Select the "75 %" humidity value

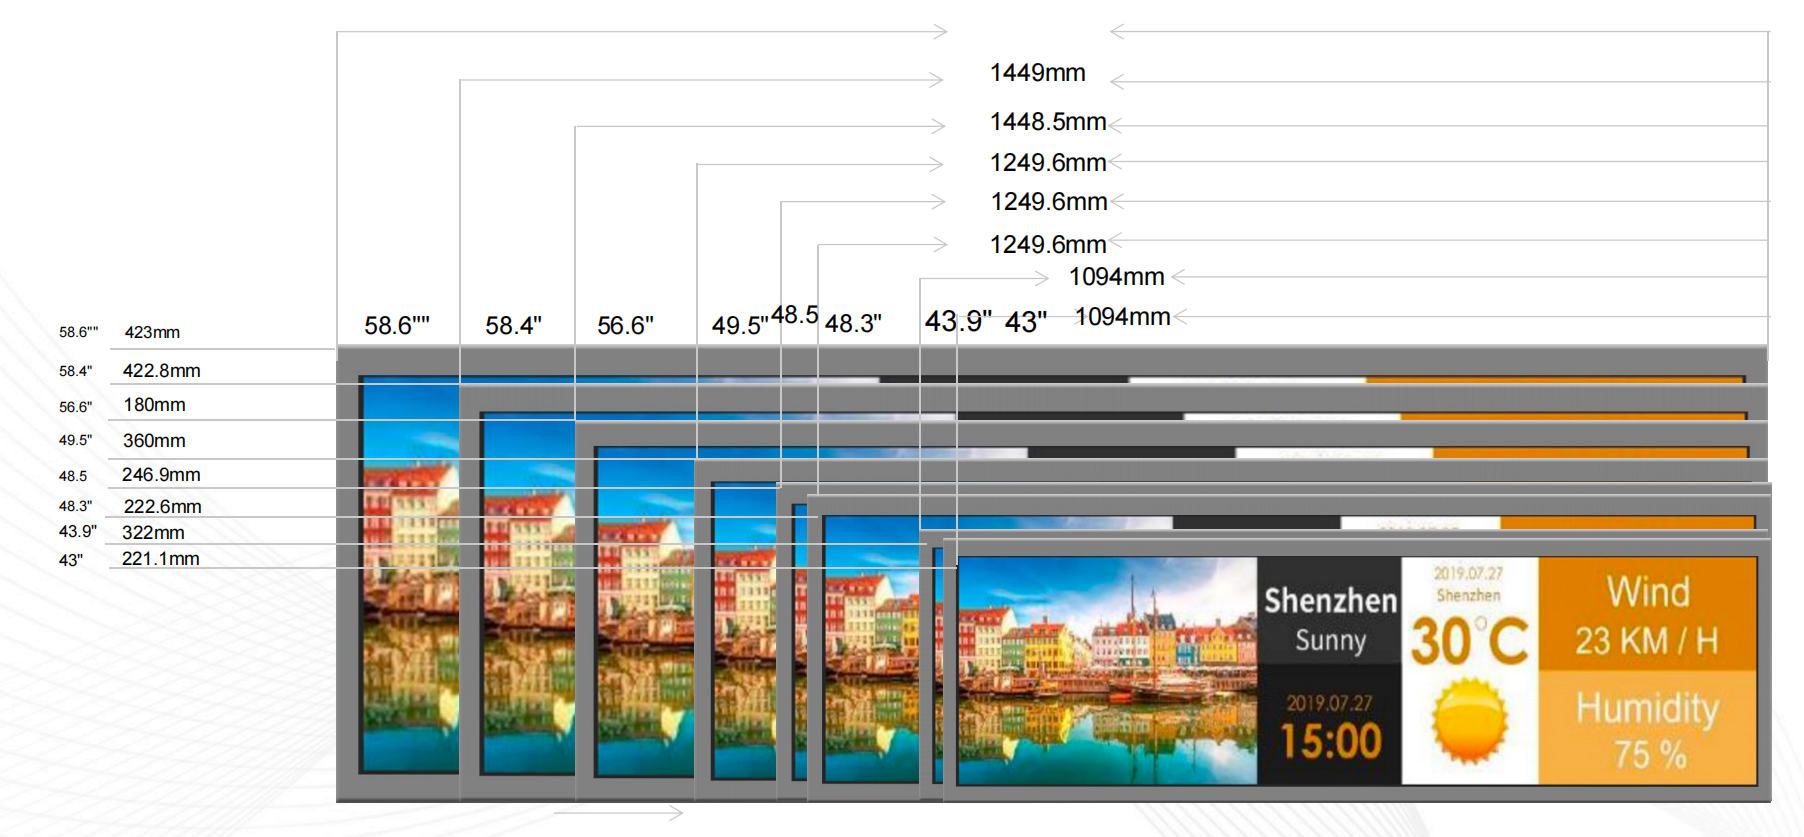click(1650, 754)
